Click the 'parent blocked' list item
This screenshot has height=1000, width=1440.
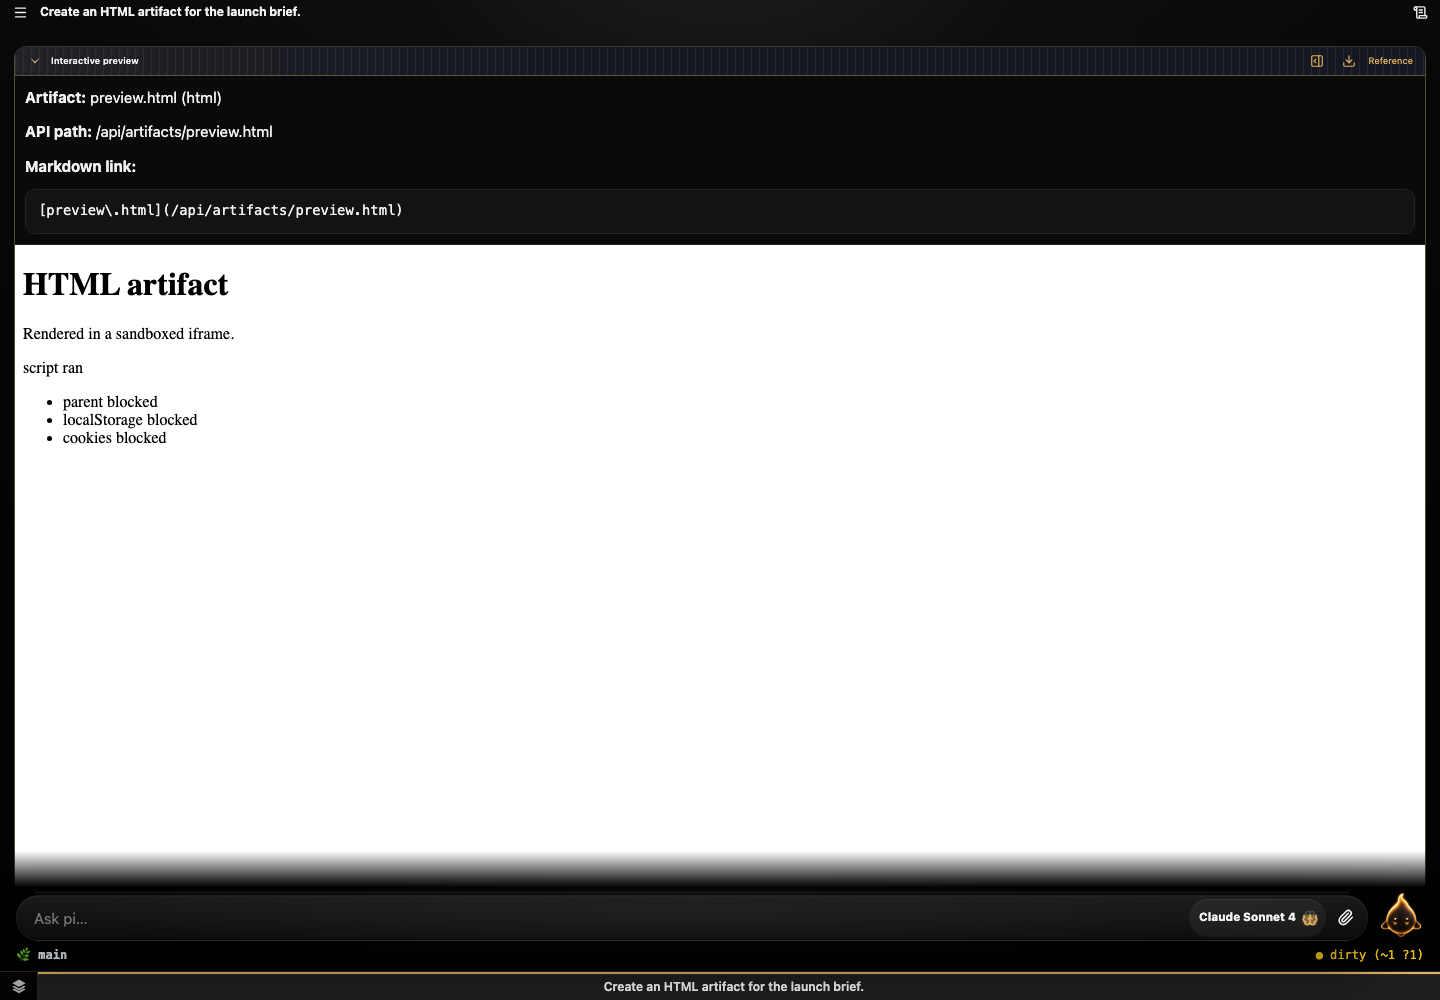click(x=110, y=402)
